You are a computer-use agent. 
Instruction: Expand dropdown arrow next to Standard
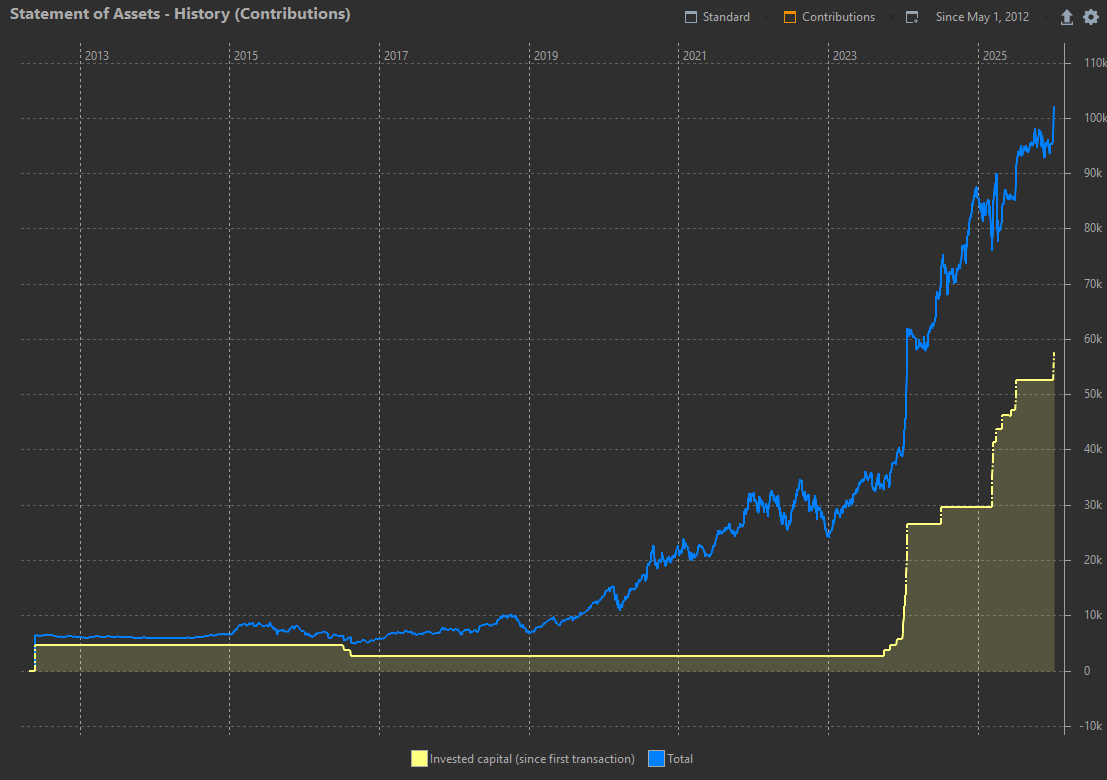coord(767,17)
